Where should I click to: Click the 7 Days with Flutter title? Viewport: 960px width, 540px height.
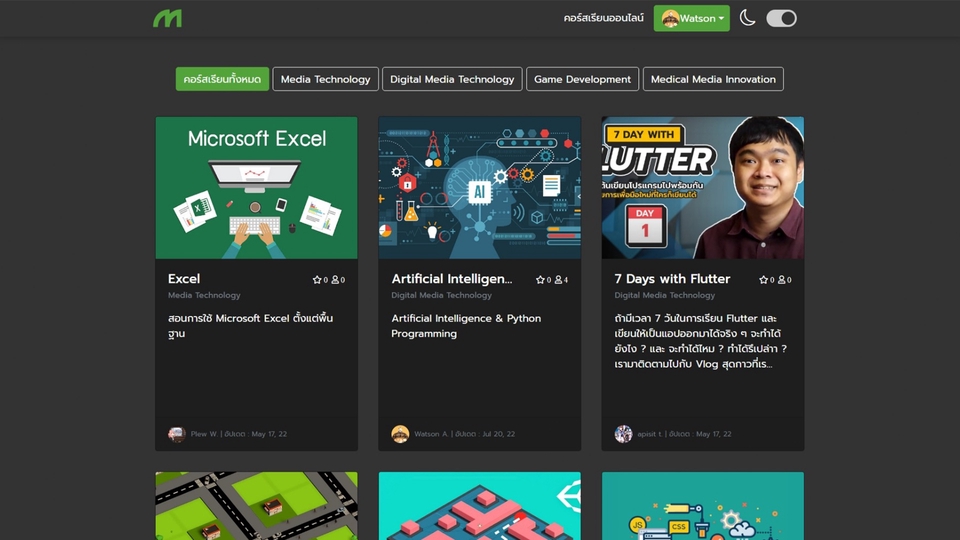pyautogui.click(x=672, y=279)
